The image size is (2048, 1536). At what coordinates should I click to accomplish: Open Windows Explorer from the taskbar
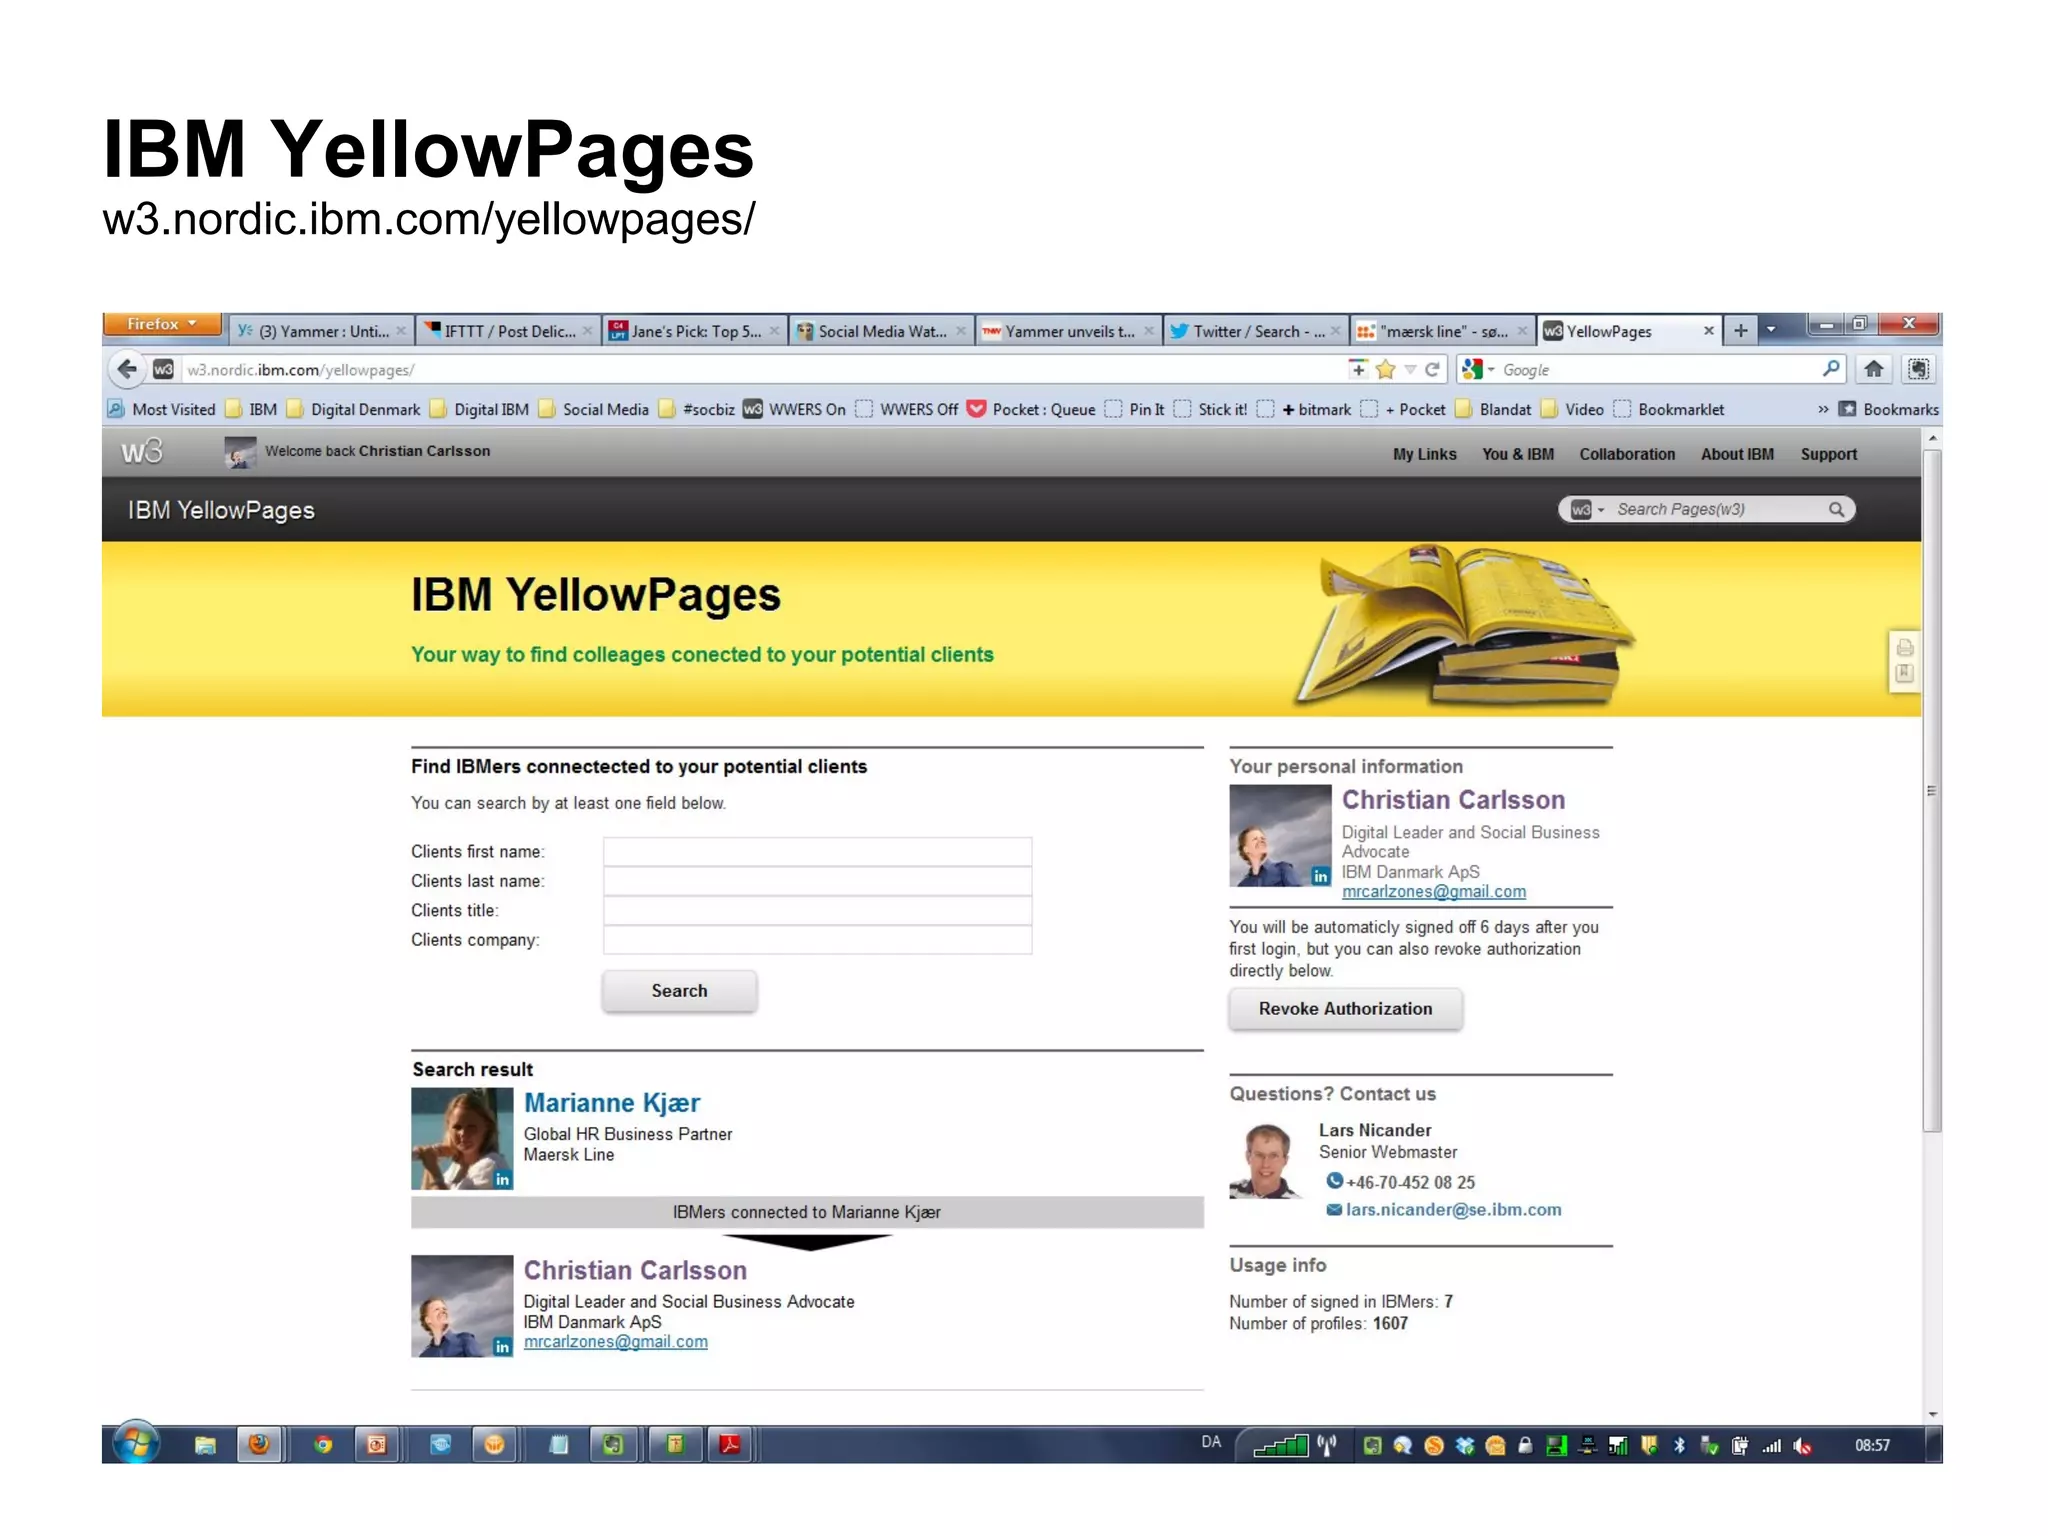pyautogui.click(x=205, y=1445)
